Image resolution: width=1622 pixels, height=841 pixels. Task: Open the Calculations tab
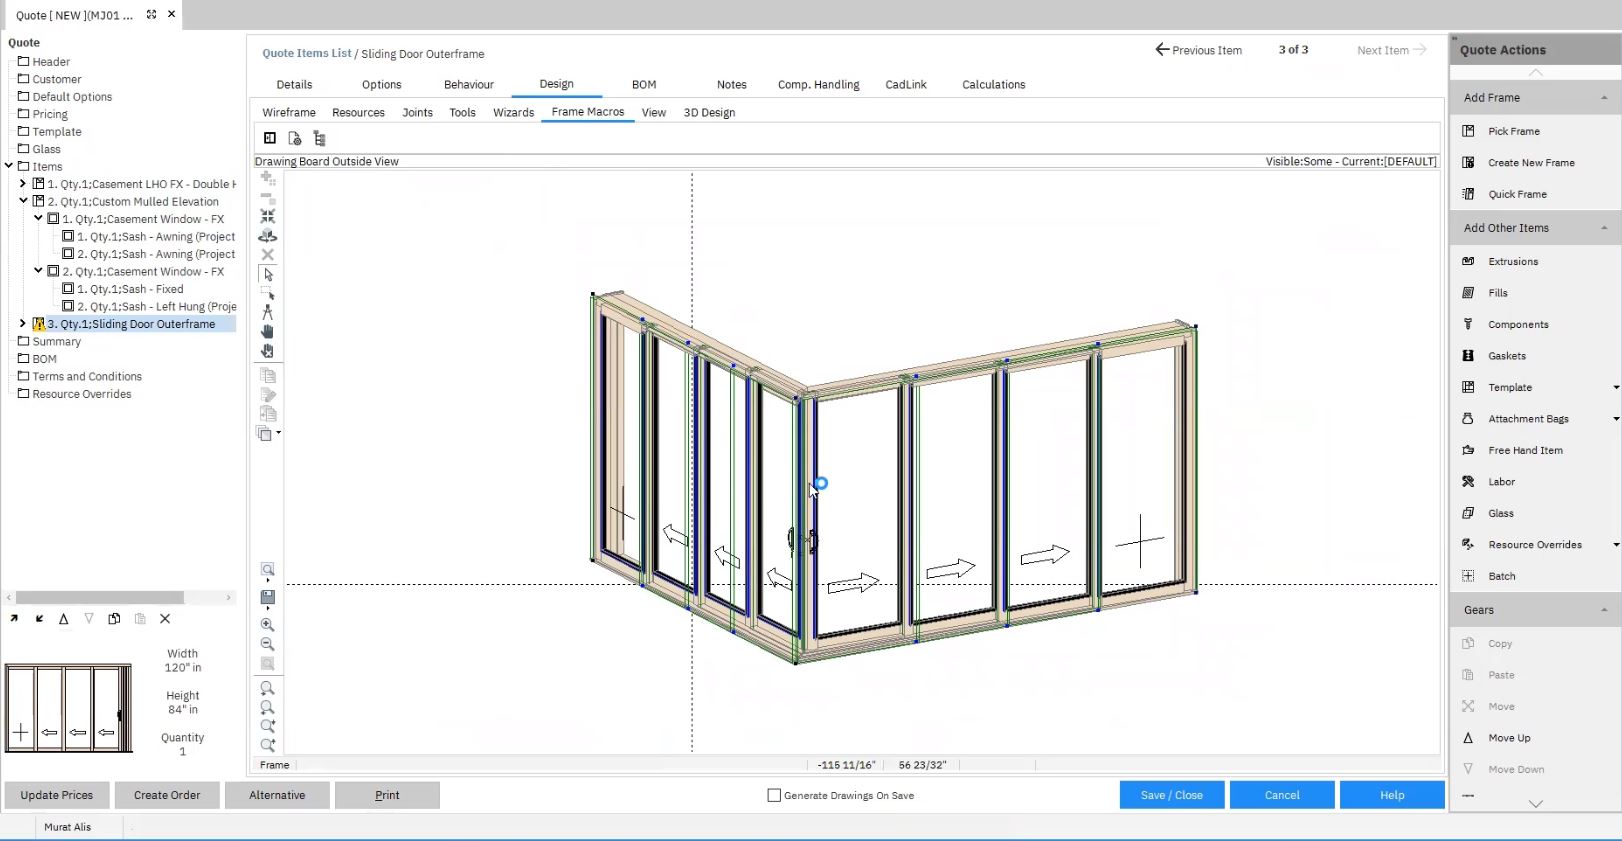[x=993, y=85]
